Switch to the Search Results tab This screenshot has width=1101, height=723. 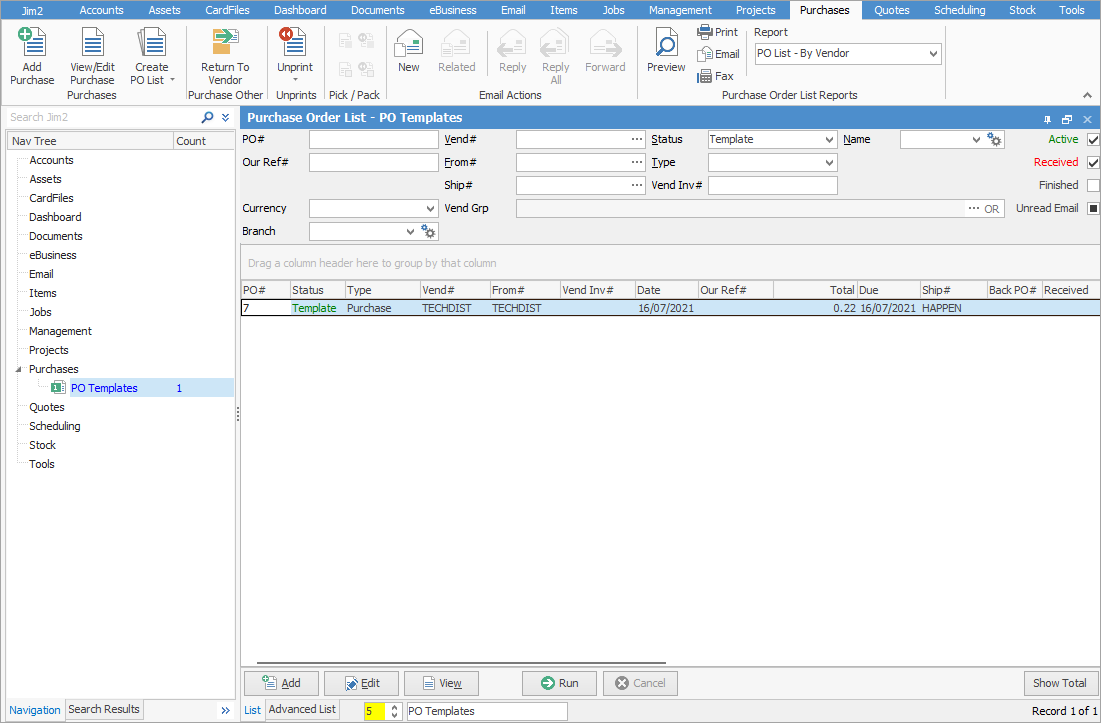click(104, 709)
